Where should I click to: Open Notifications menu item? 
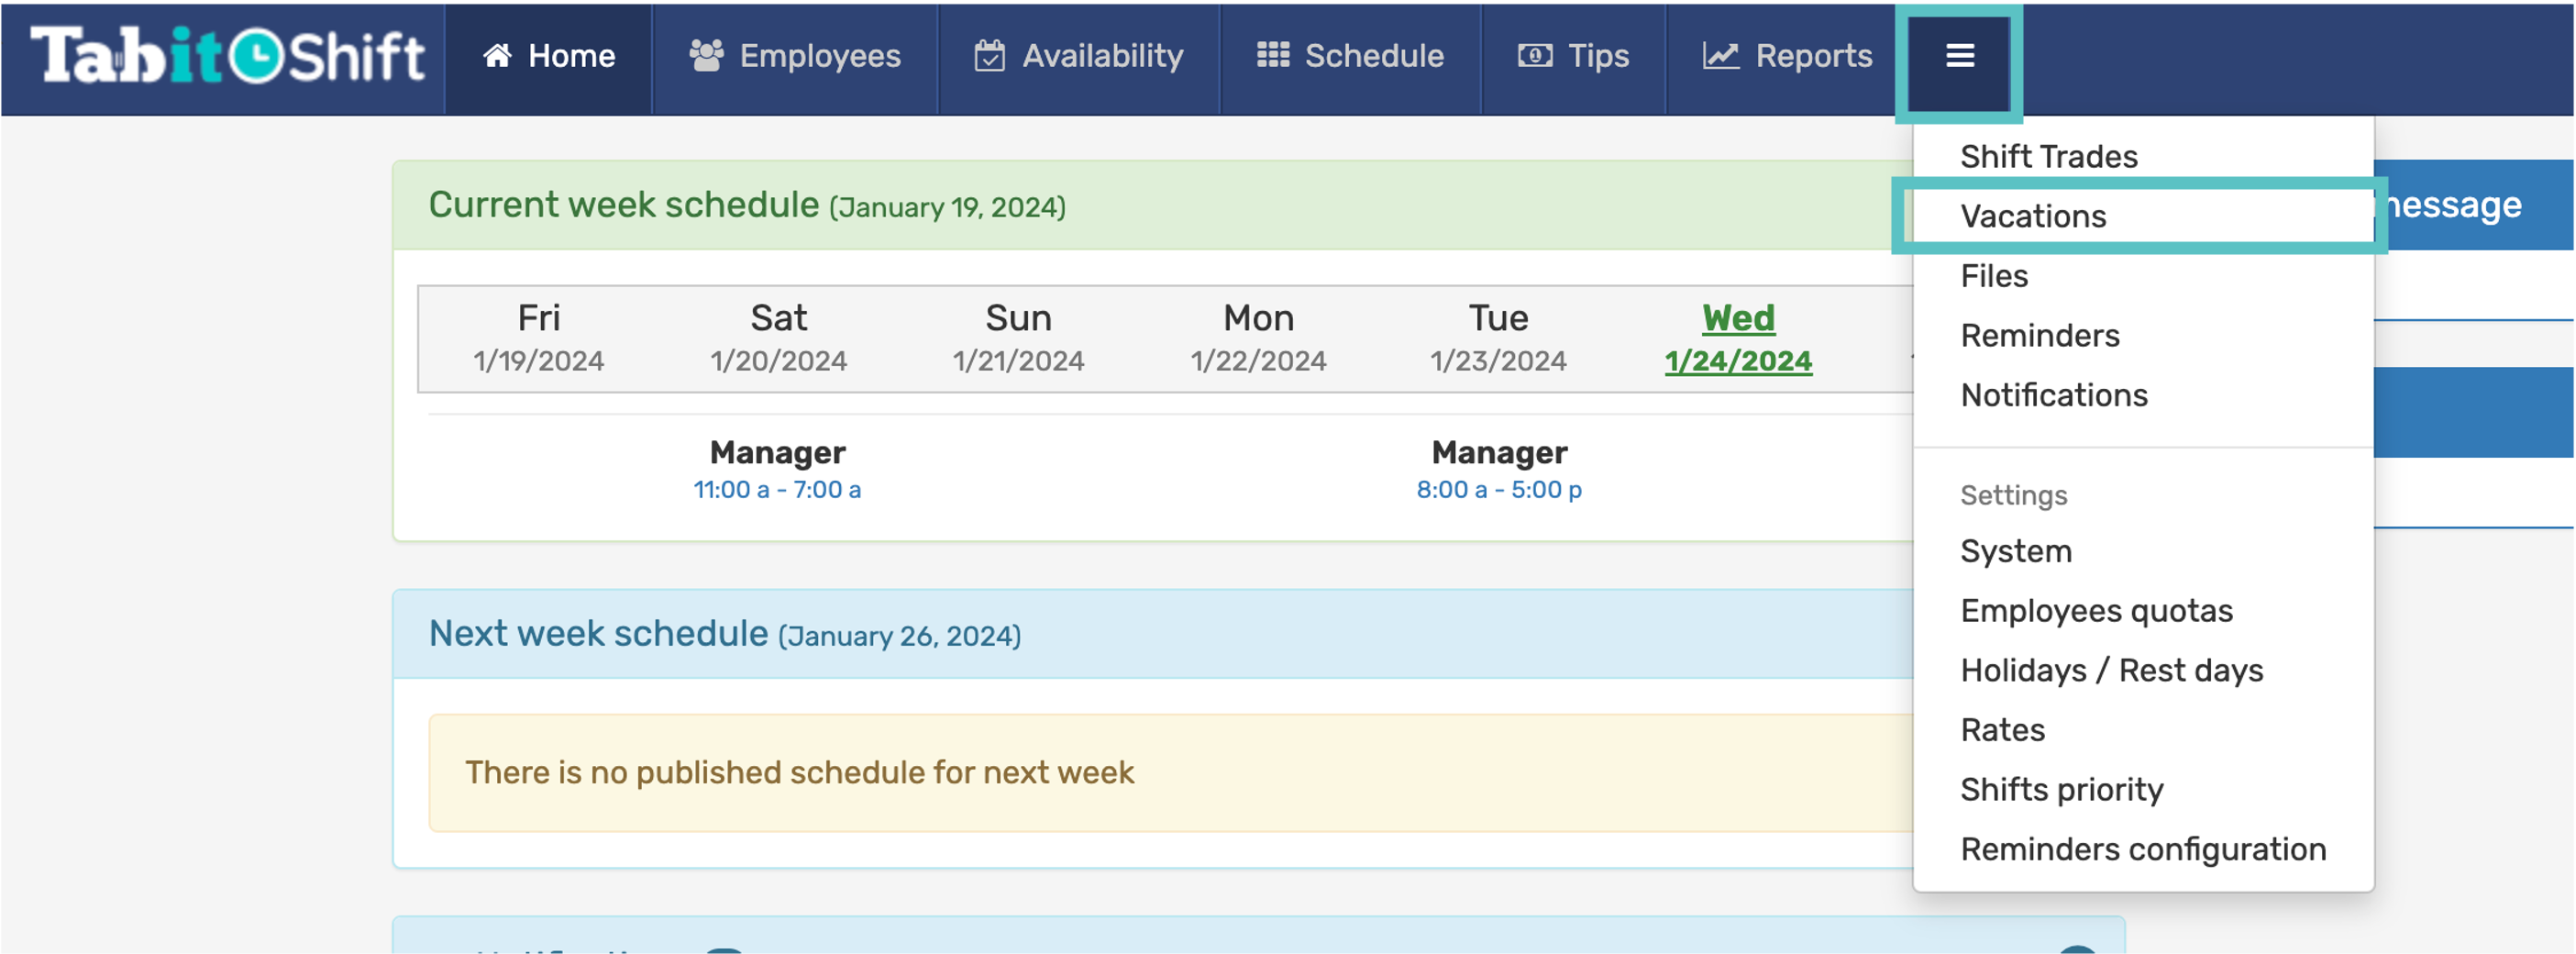pos(2053,396)
